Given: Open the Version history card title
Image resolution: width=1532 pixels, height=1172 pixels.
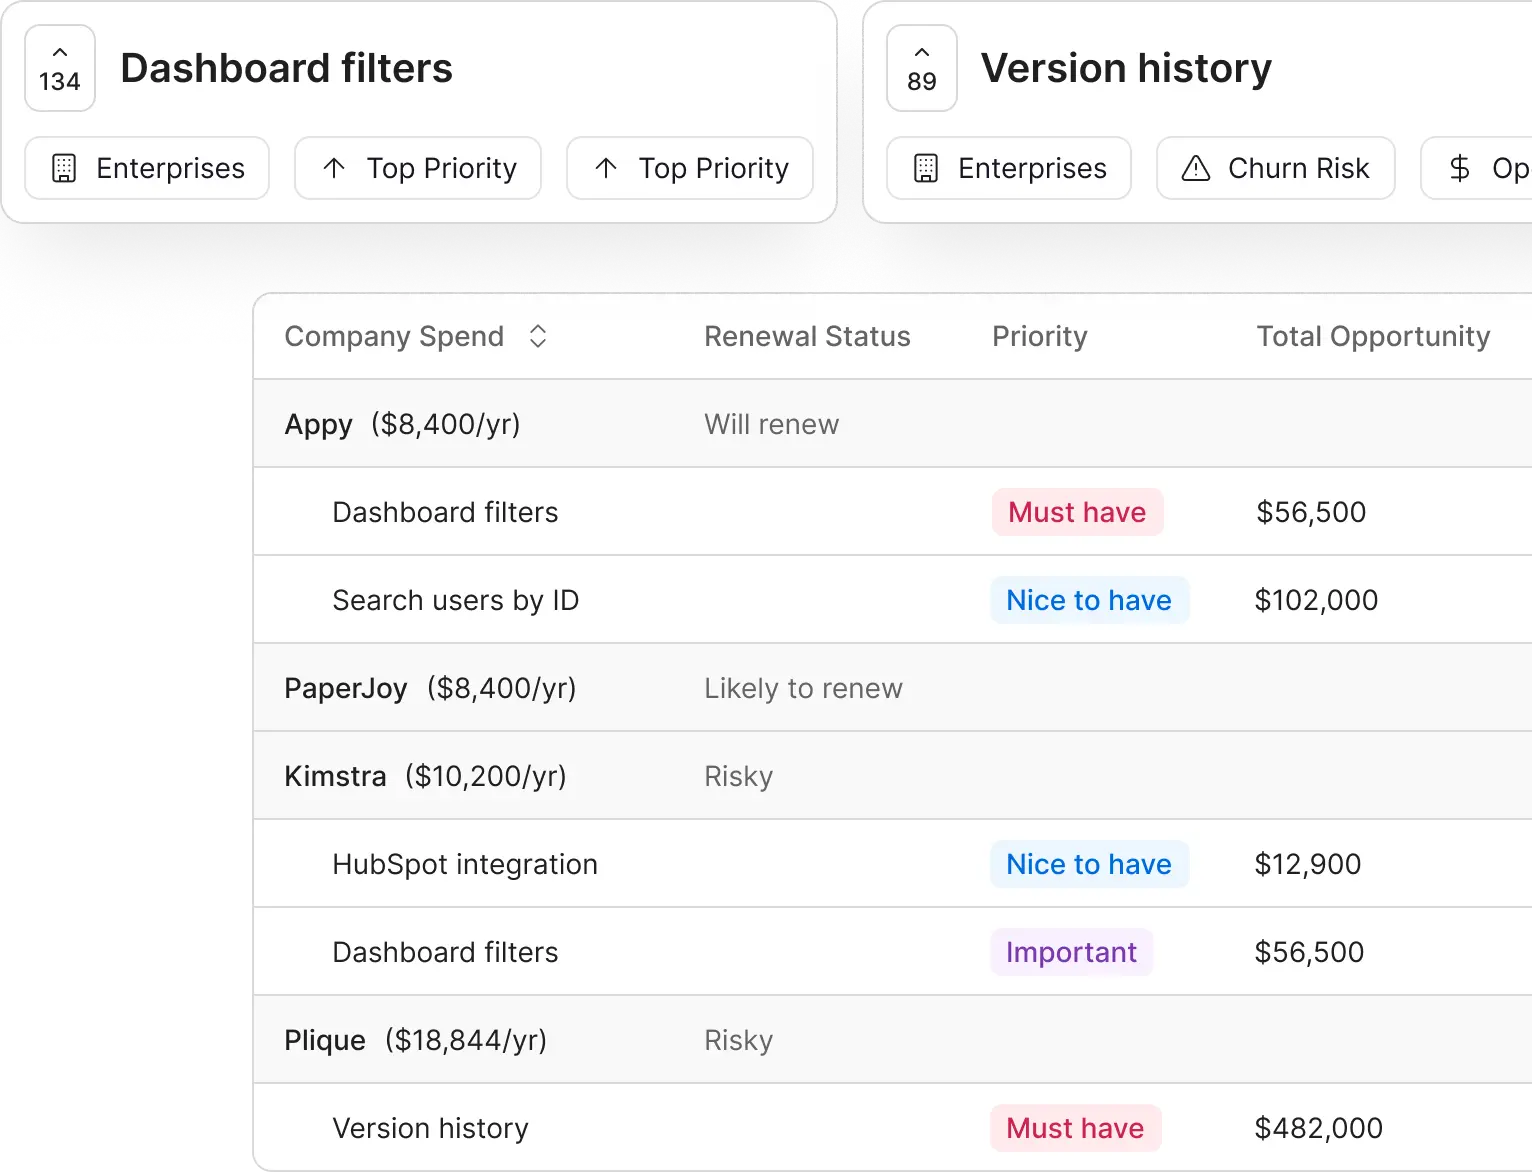Looking at the screenshot, I should tap(1126, 68).
